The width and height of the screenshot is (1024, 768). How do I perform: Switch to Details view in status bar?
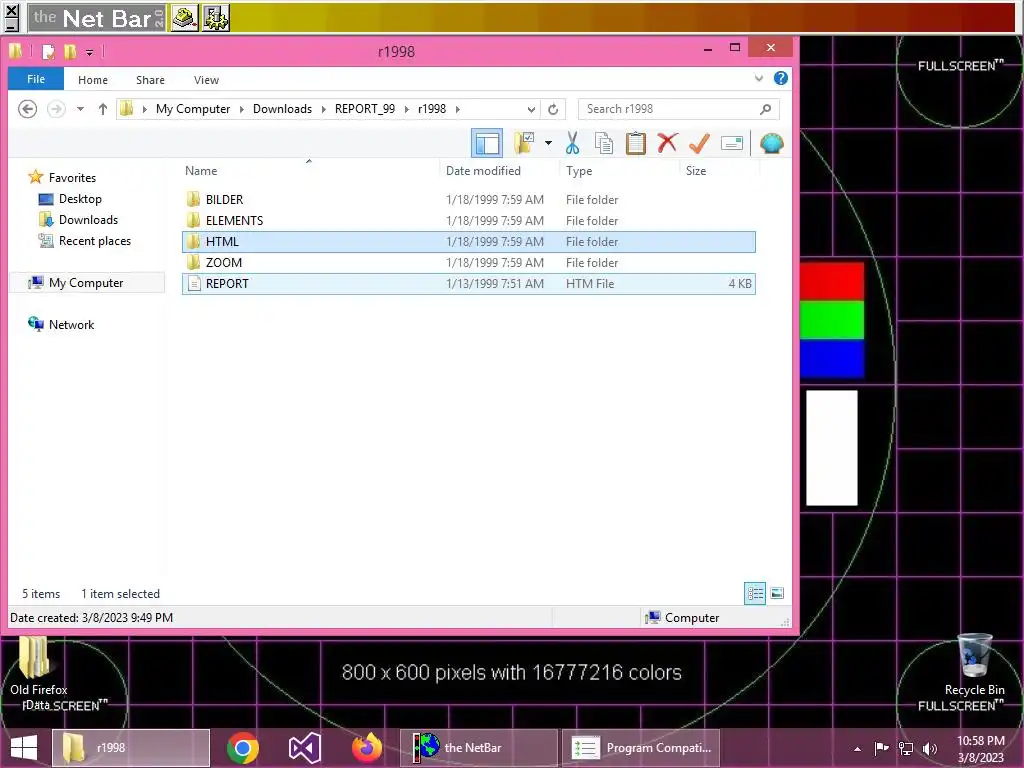pos(756,593)
